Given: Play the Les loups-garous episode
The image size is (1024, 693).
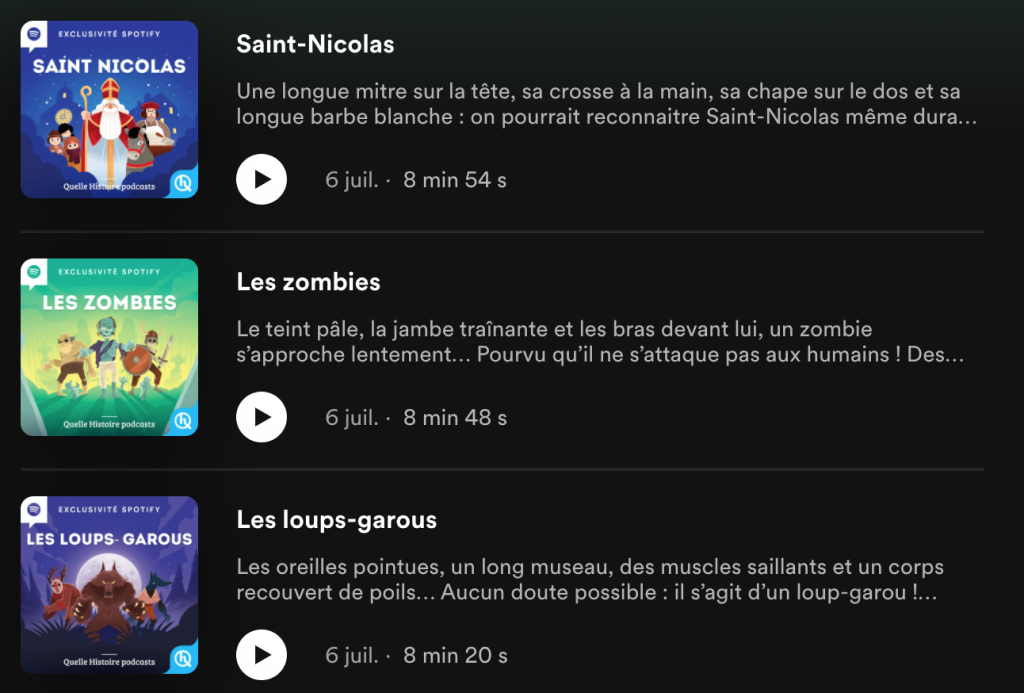Looking at the screenshot, I should [261, 655].
